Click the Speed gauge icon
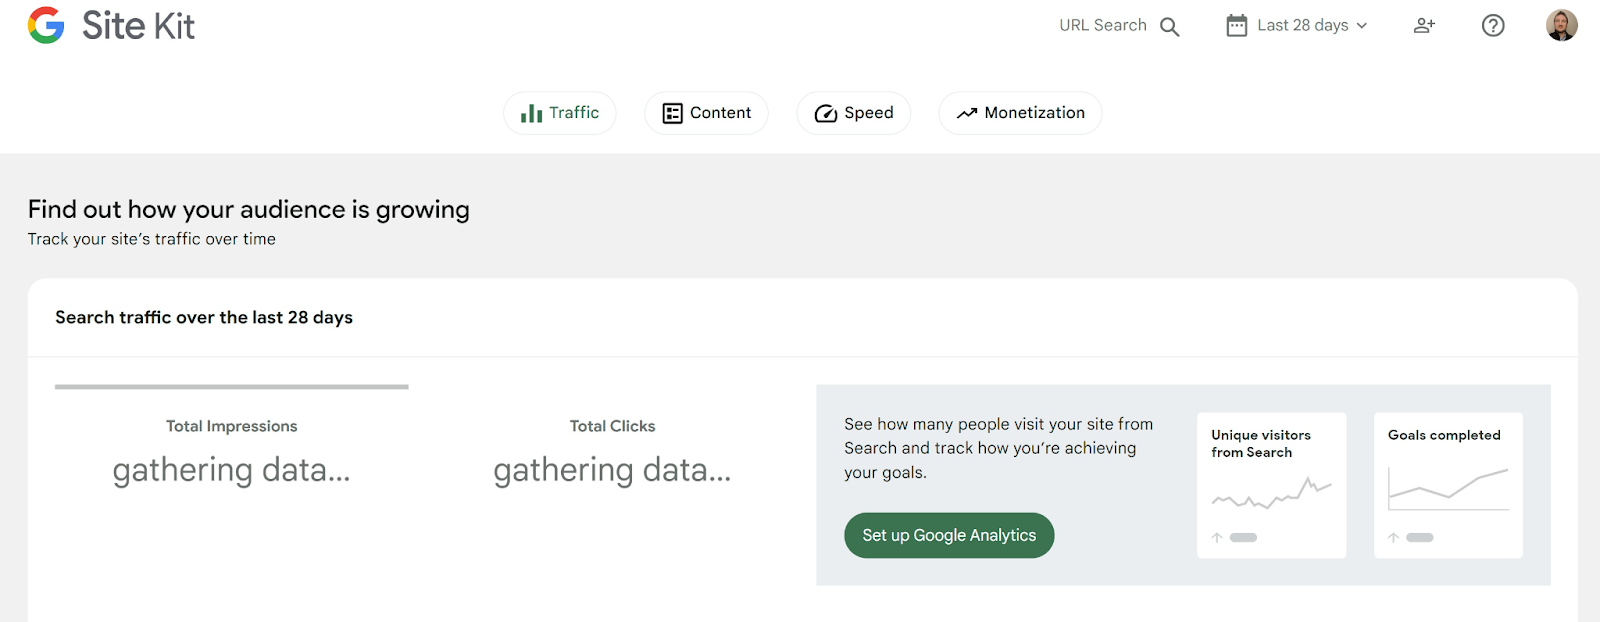Image resolution: width=1600 pixels, height=622 pixels. click(x=826, y=113)
